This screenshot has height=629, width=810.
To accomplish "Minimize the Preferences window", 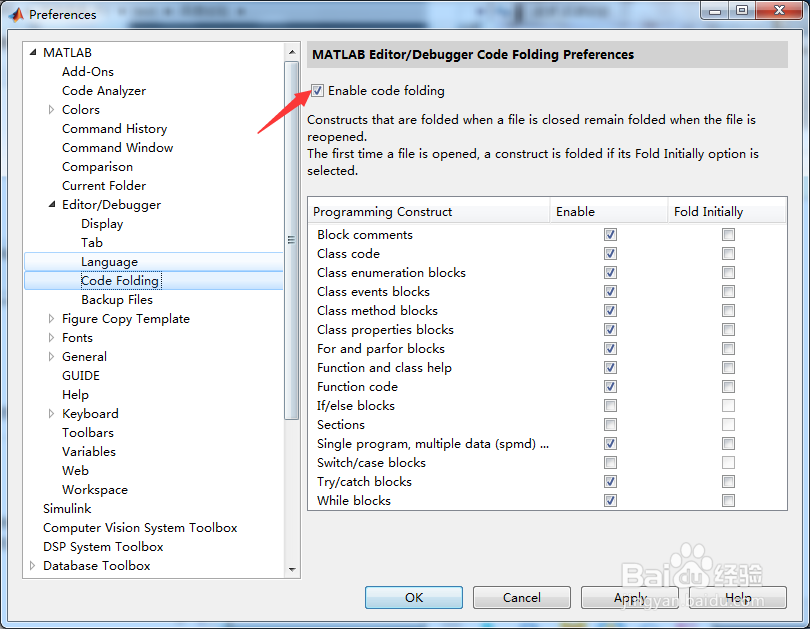I will coord(715,10).
